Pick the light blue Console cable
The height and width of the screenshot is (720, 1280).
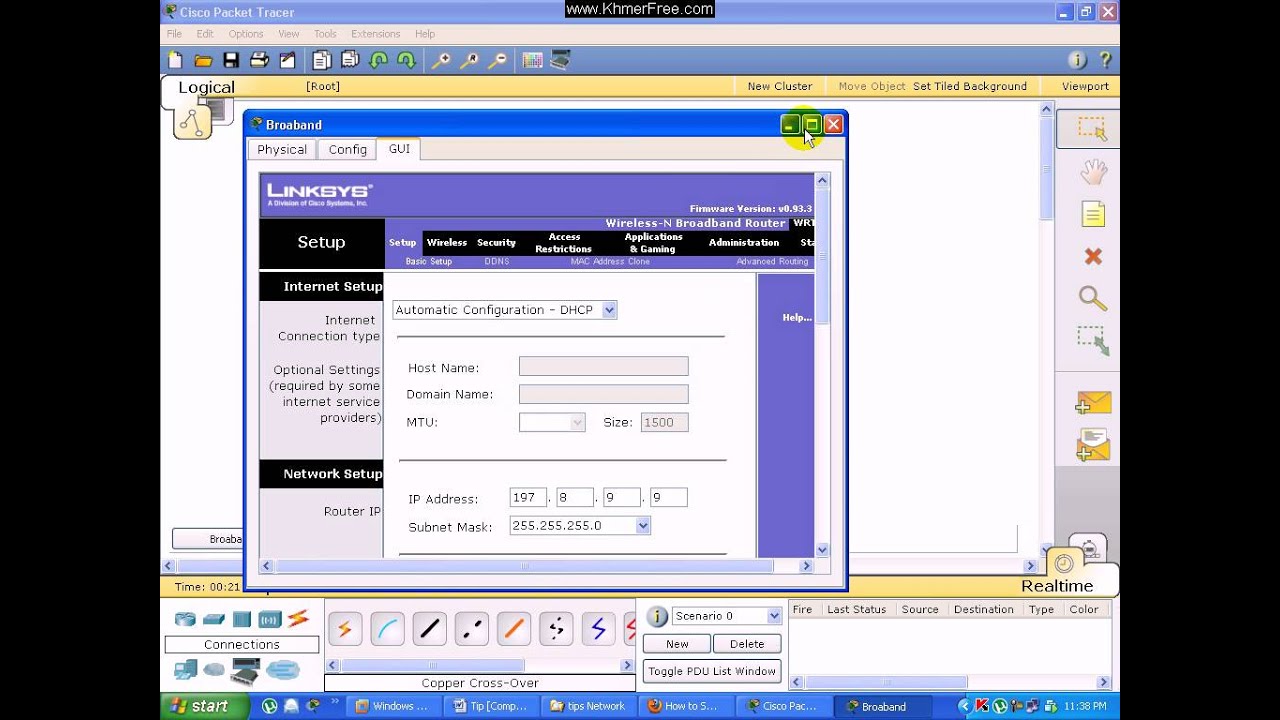388,629
